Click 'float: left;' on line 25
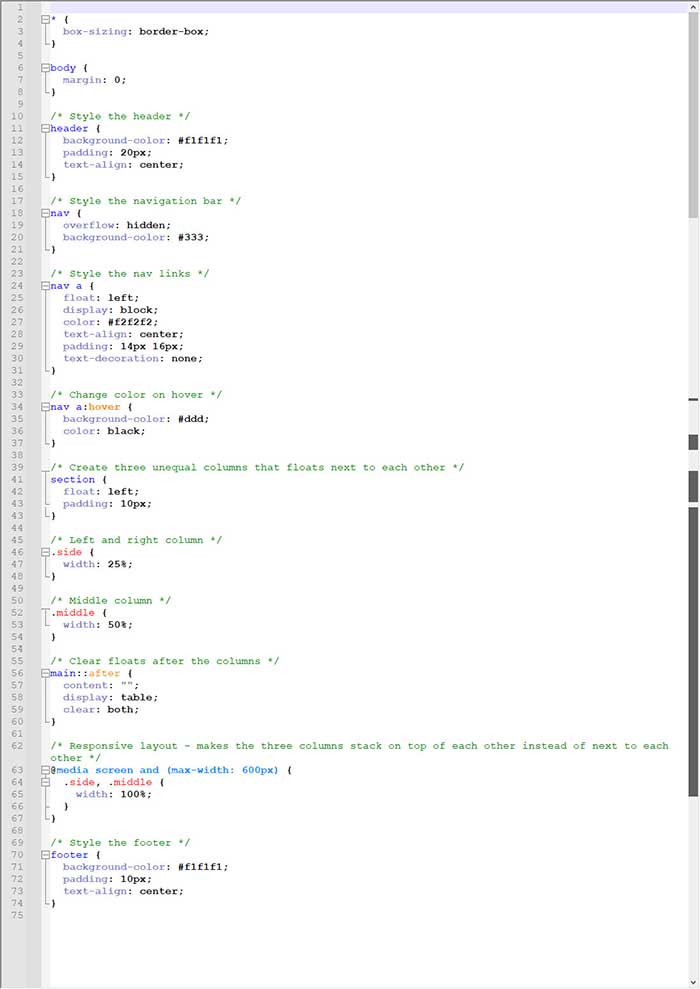Viewport: 700px width, 989px height. click(101, 298)
